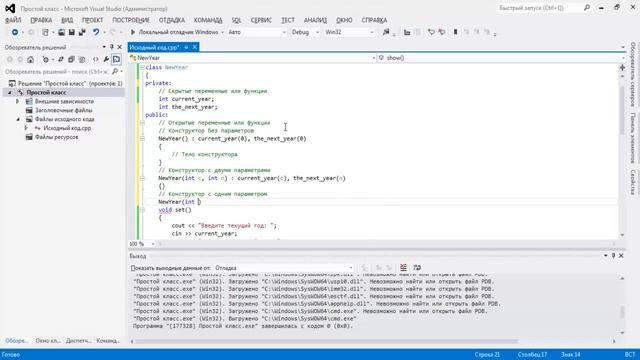Image resolution: width=640 pixels, height=360 pixels.
Task: Click the Sync with Active Document icon
Action: tap(61, 60)
